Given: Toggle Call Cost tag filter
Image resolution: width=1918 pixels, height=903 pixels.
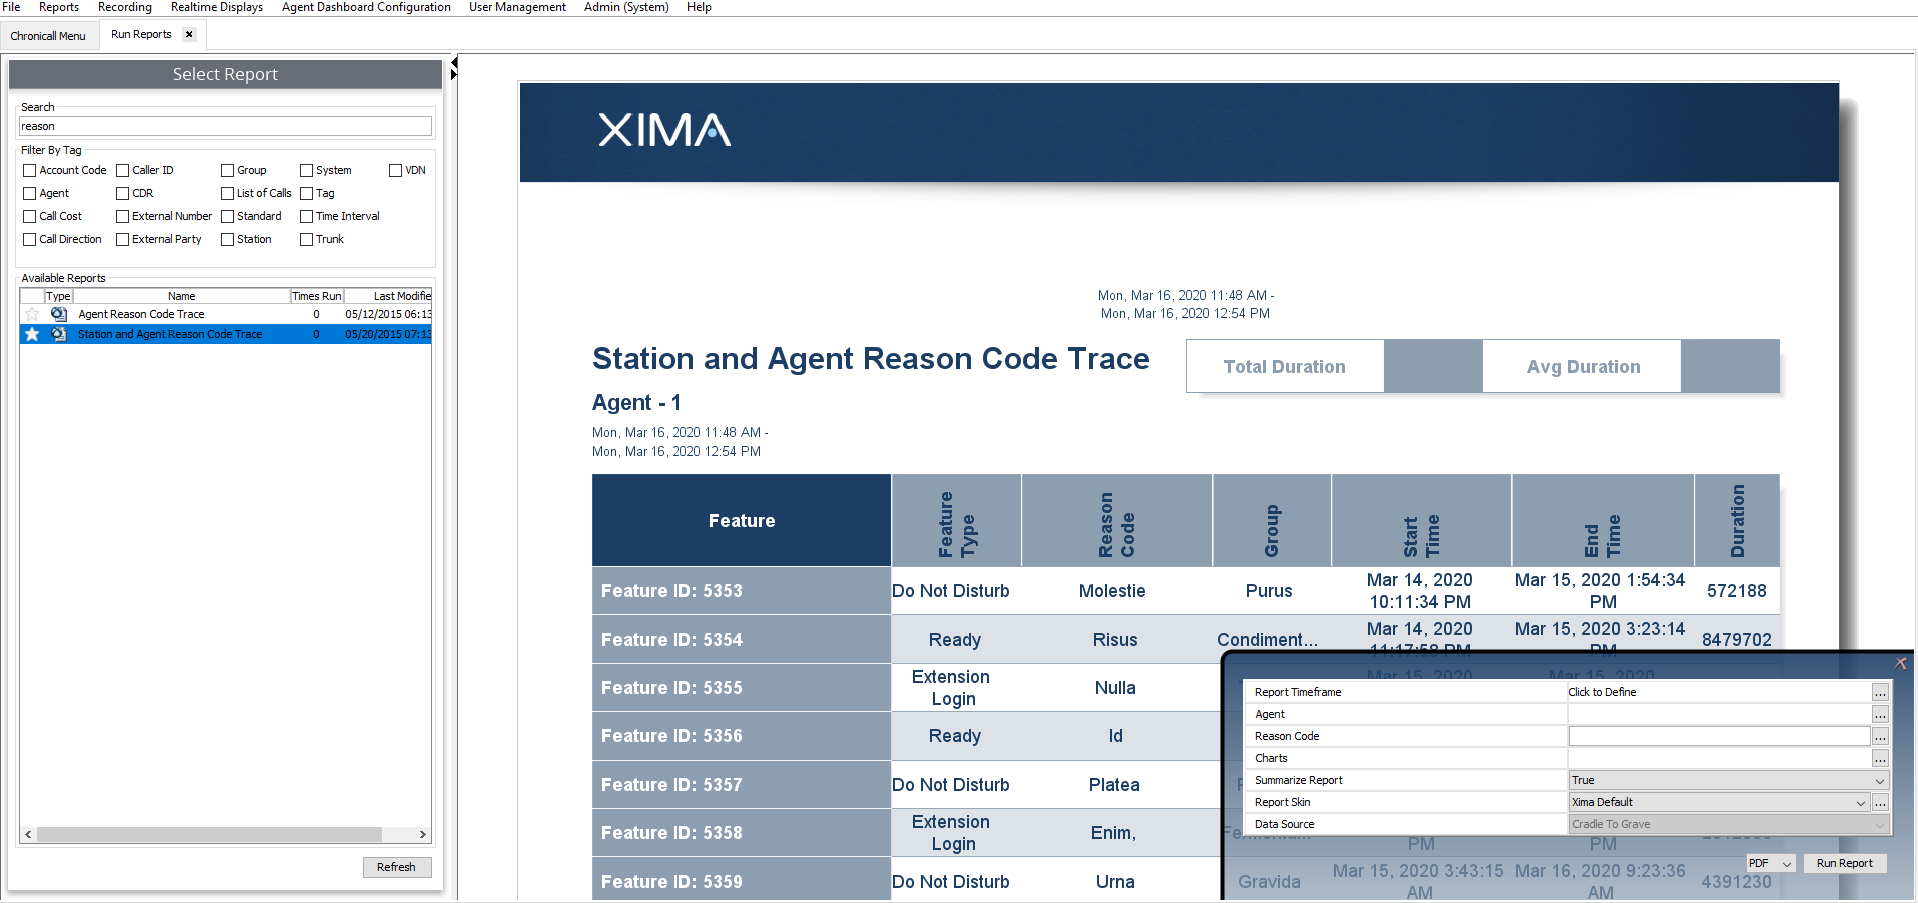Looking at the screenshot, I should click(30, 216).
